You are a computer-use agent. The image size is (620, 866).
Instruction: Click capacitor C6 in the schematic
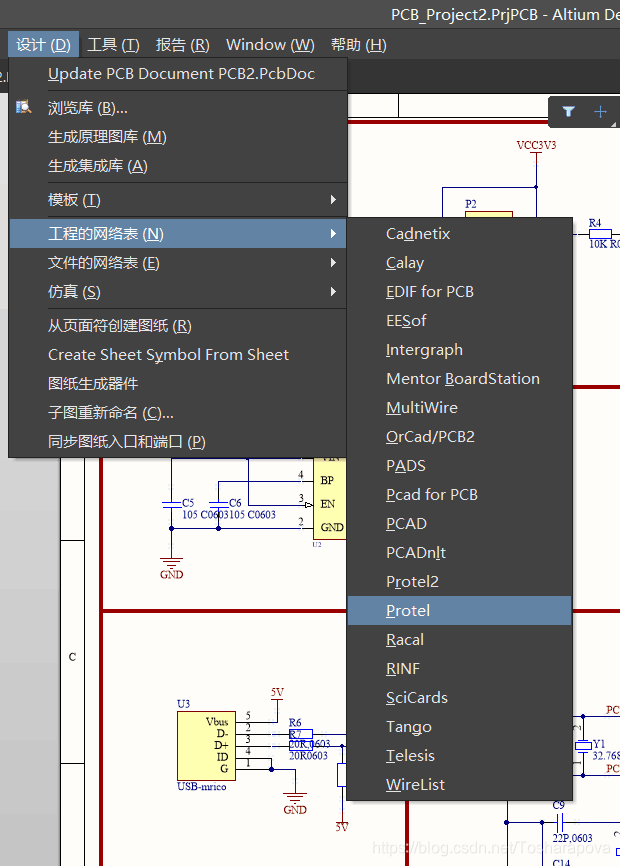coord(219,504)
